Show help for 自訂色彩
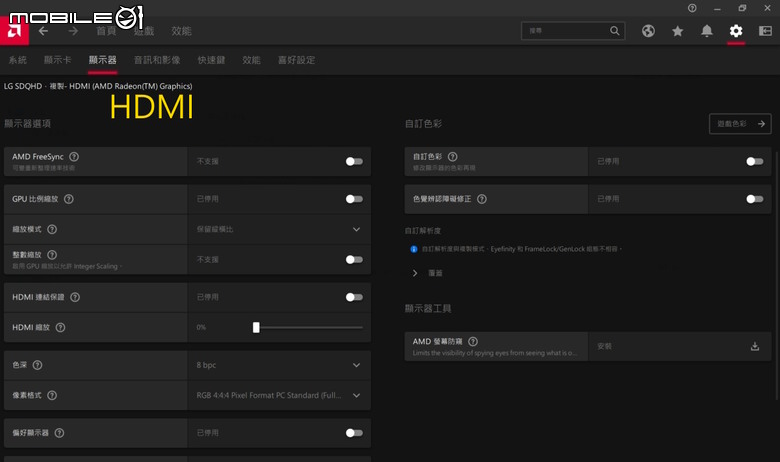The width and height of the screenshot is (780, 462). pyautogui.click(x=453, y=157)
